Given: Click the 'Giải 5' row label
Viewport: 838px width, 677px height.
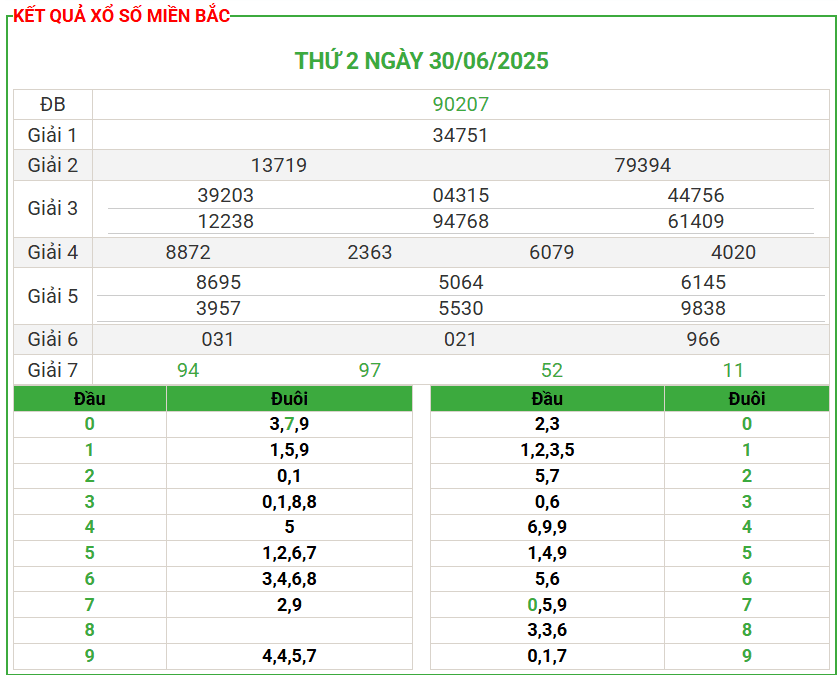Looking at the screenshot, I should (53, 296).
